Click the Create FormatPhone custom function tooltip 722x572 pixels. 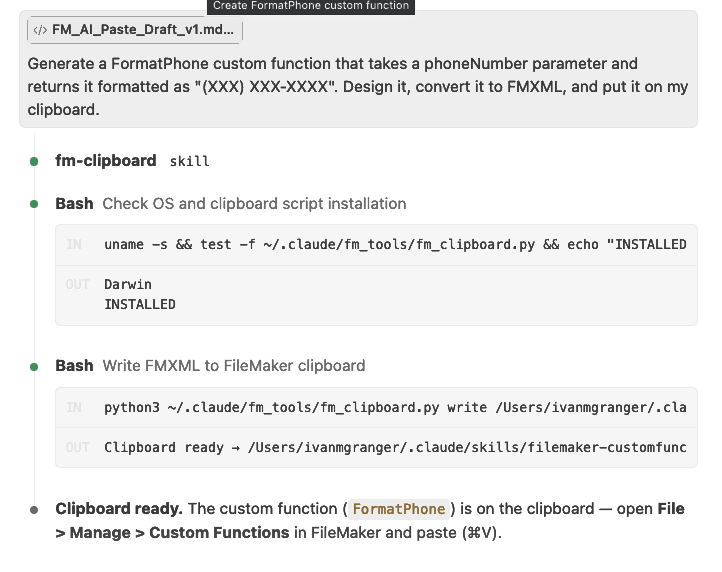311,6
